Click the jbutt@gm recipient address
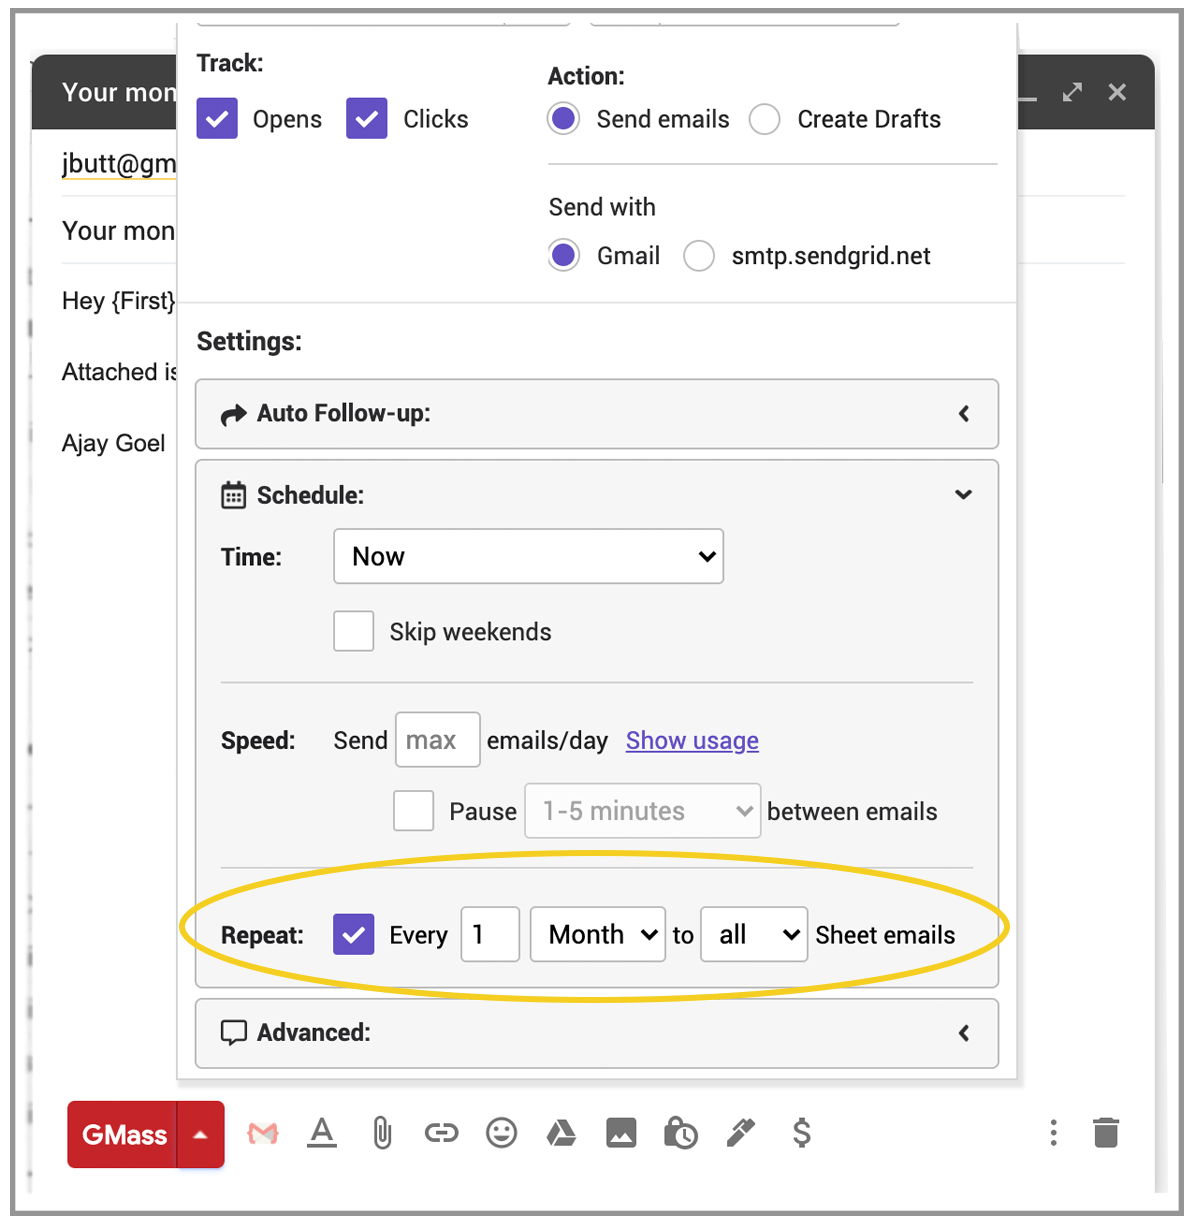The height and width of the screenshot is (1224, 1196). point(119,163)
